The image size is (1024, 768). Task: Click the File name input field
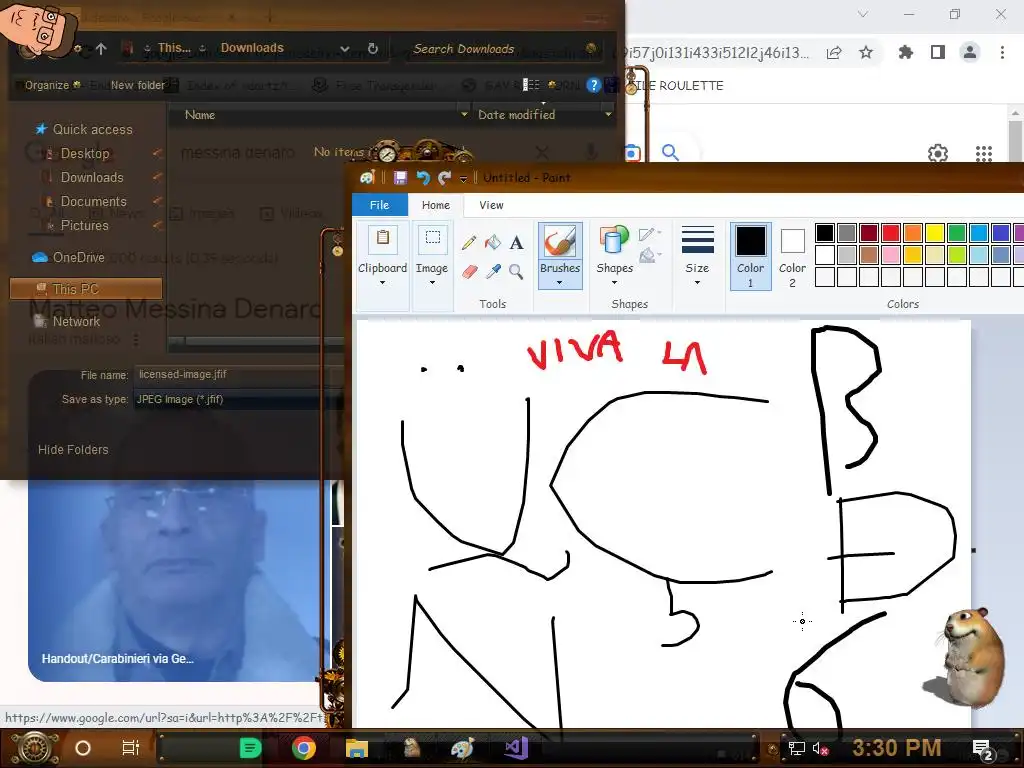(x=239, y=374)
